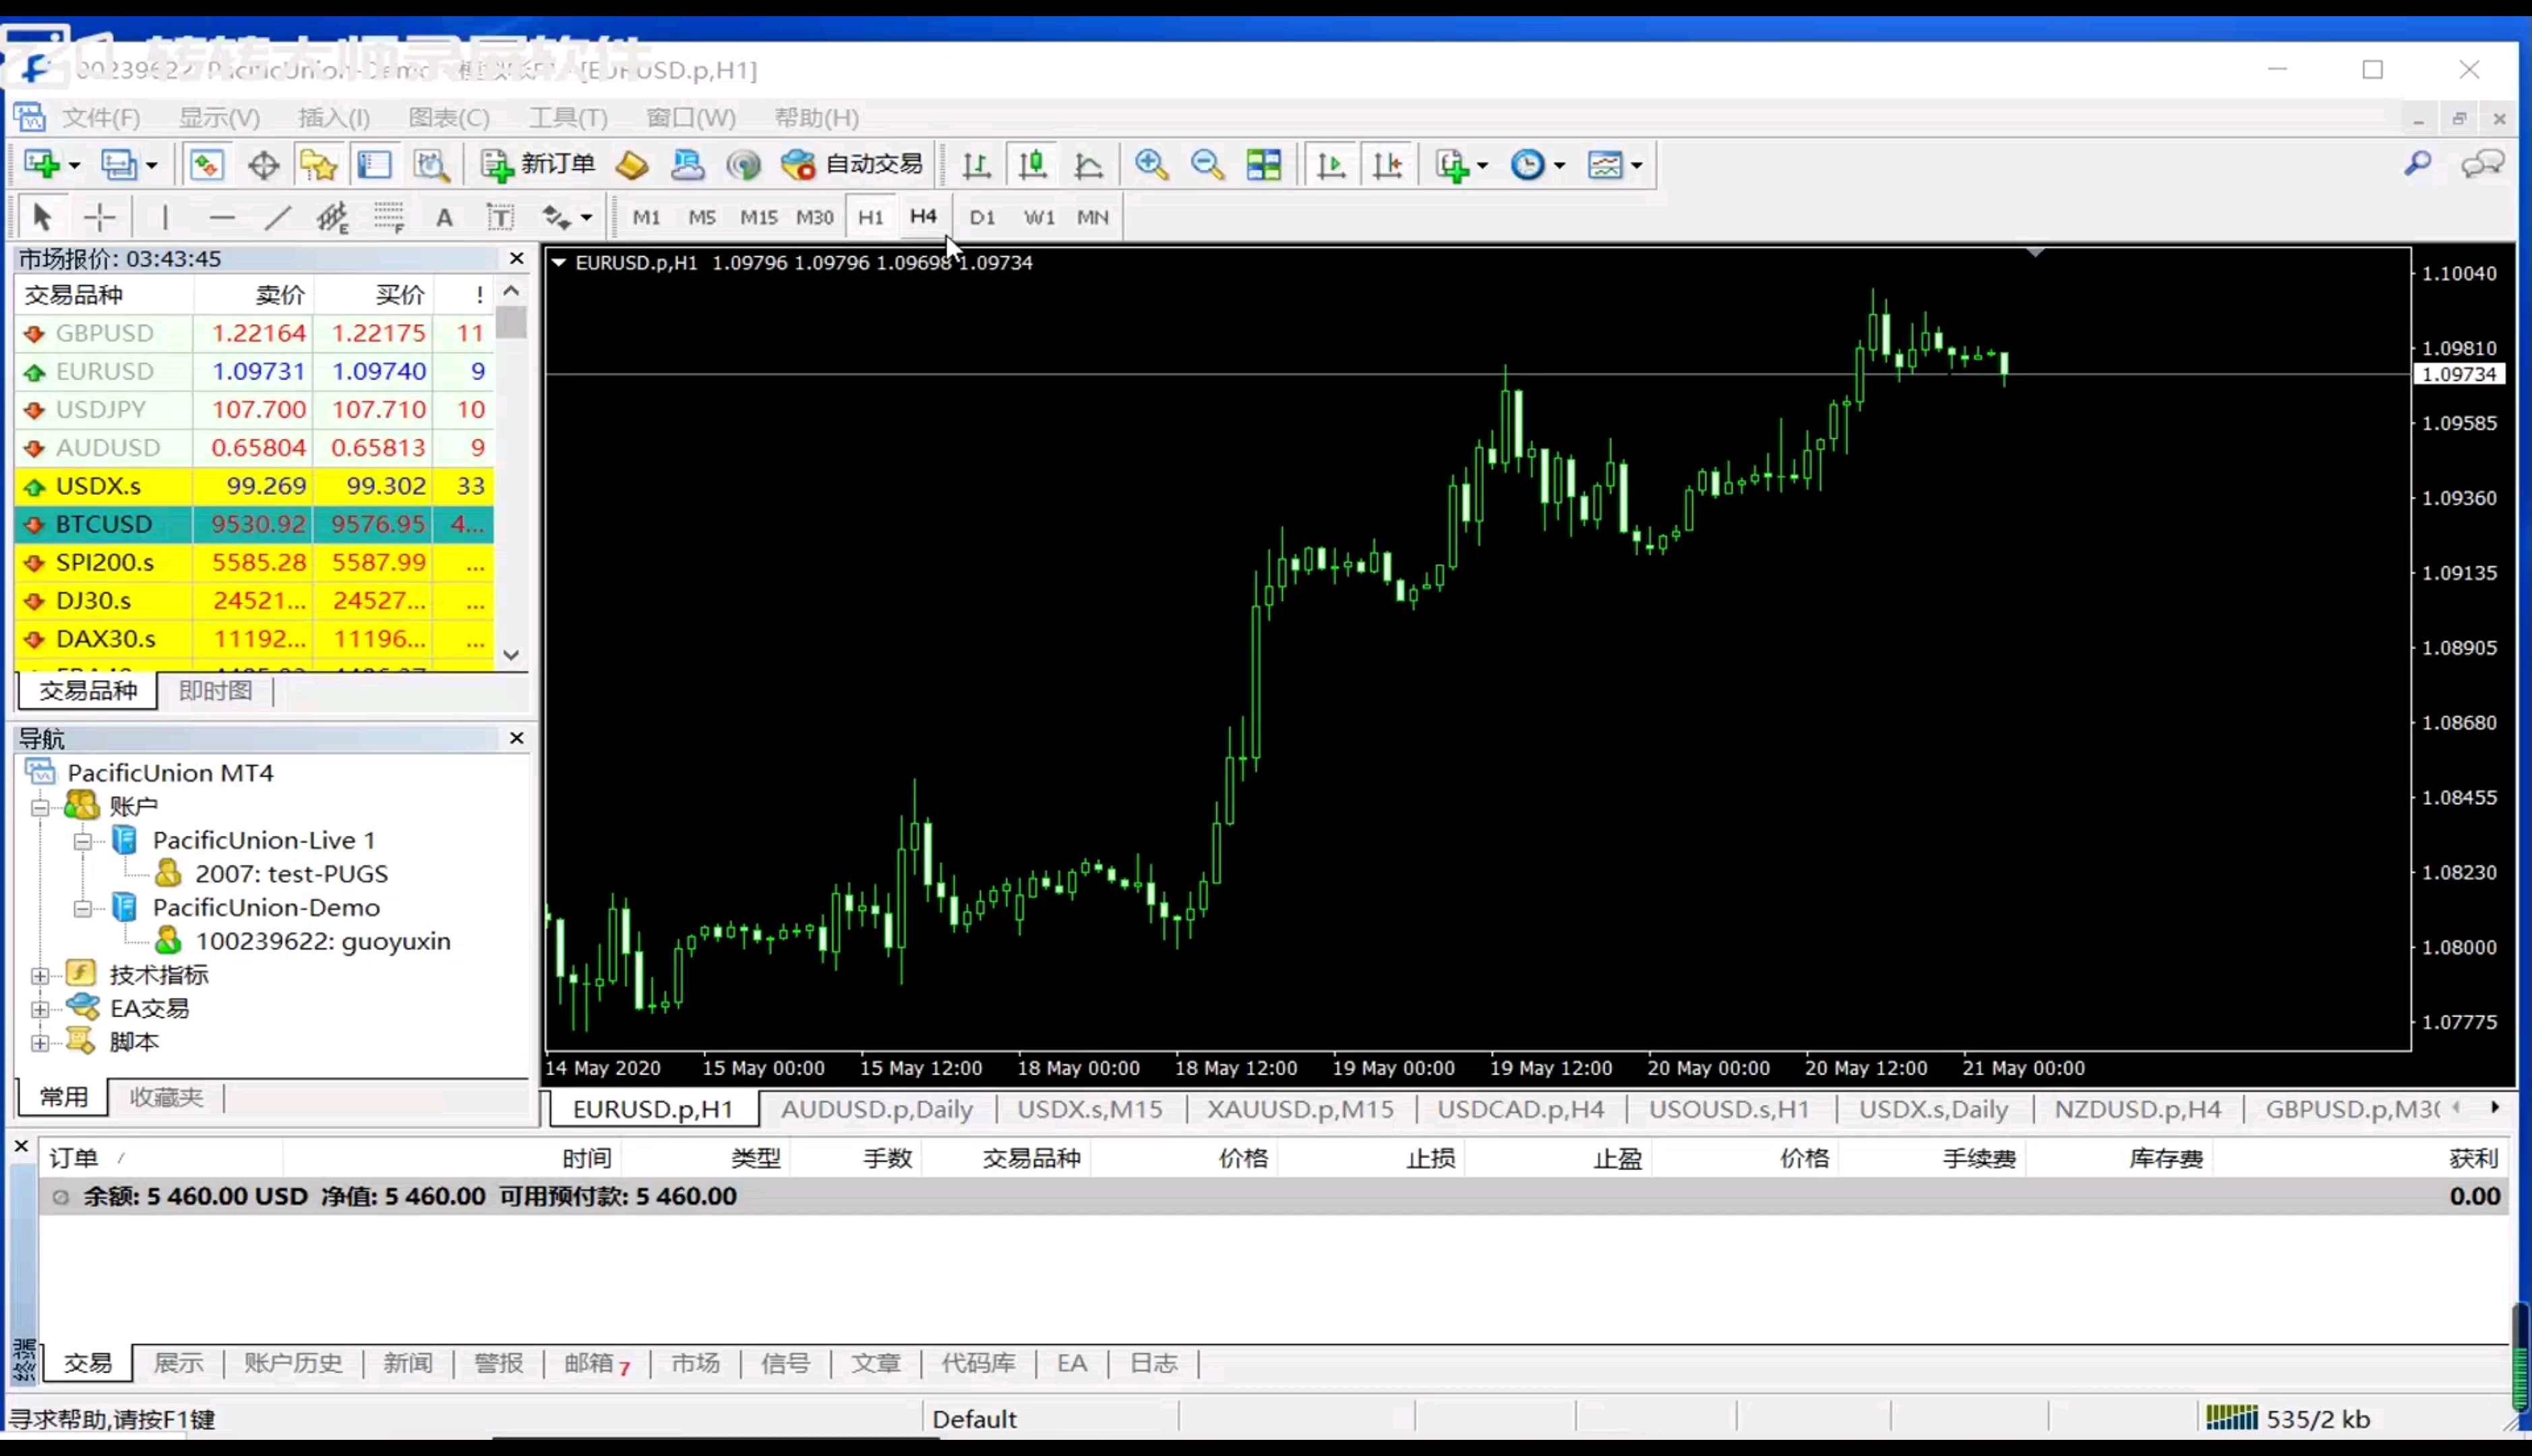Screen dimensions: 2532x1456
Task: Select BTCUSD row in Market Watch
Action: pyautogui.click(x=103, y=524)
